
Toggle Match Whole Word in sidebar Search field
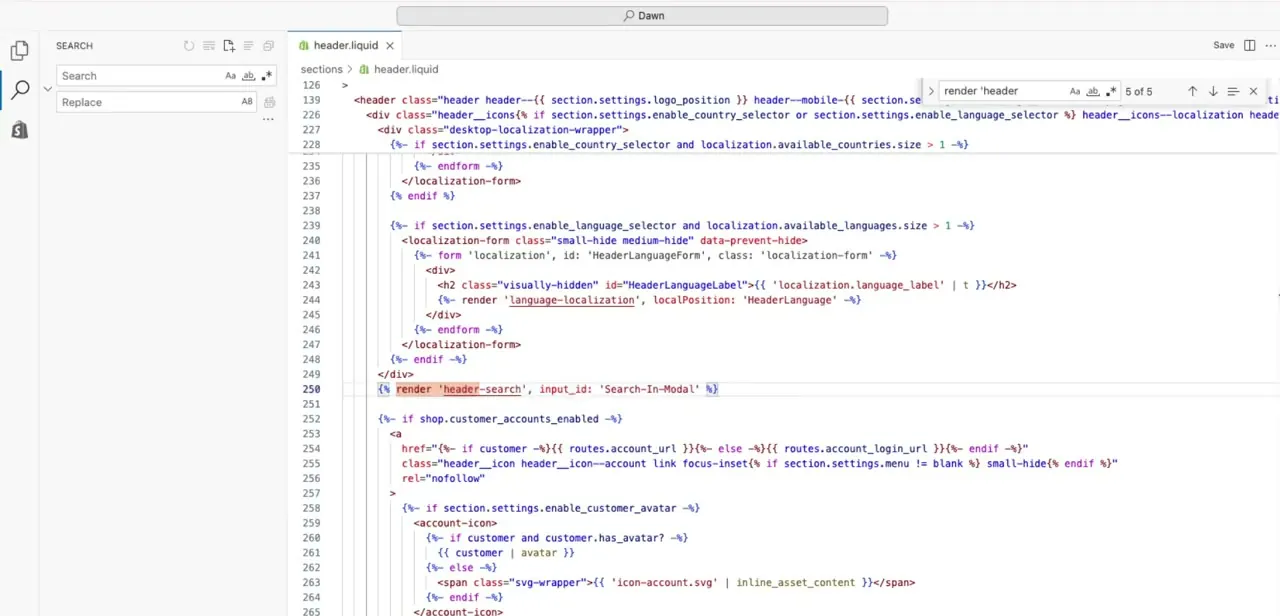[249, 76]
